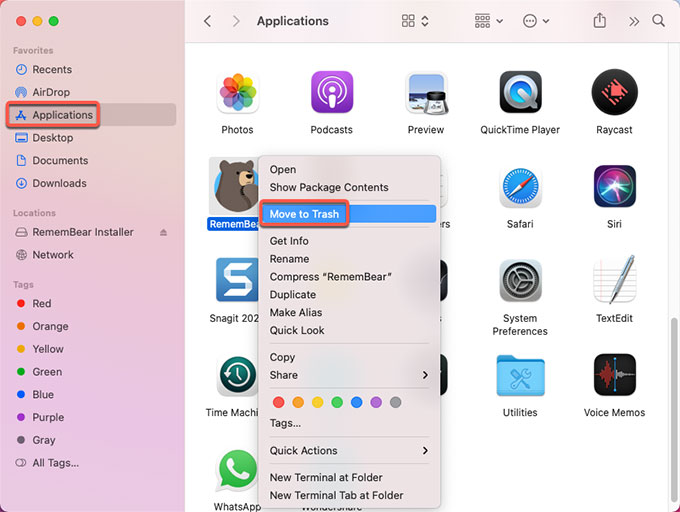Open the Photos app icon
Screen dimensions: 680x512
coord(237,93)
